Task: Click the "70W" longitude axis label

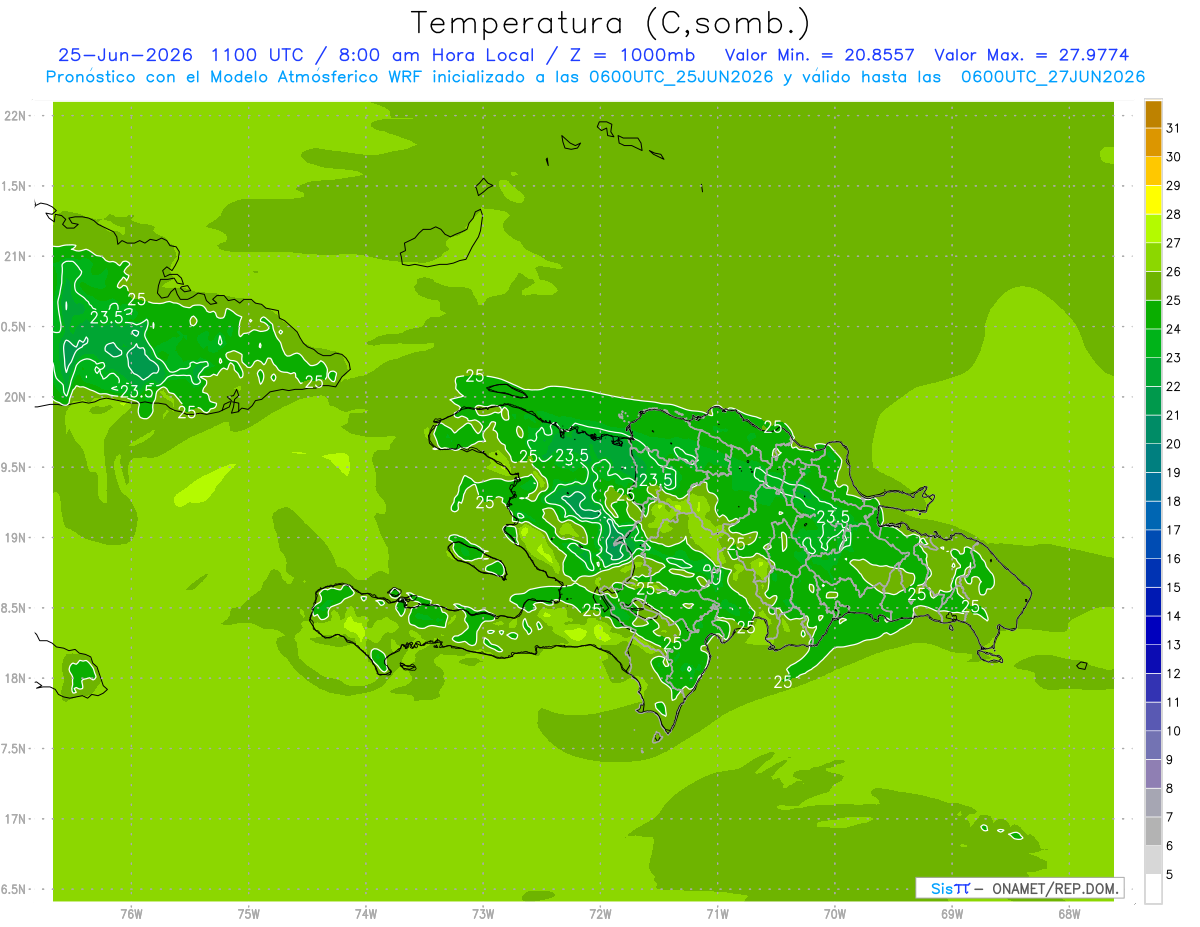Action: coord(835,913)
